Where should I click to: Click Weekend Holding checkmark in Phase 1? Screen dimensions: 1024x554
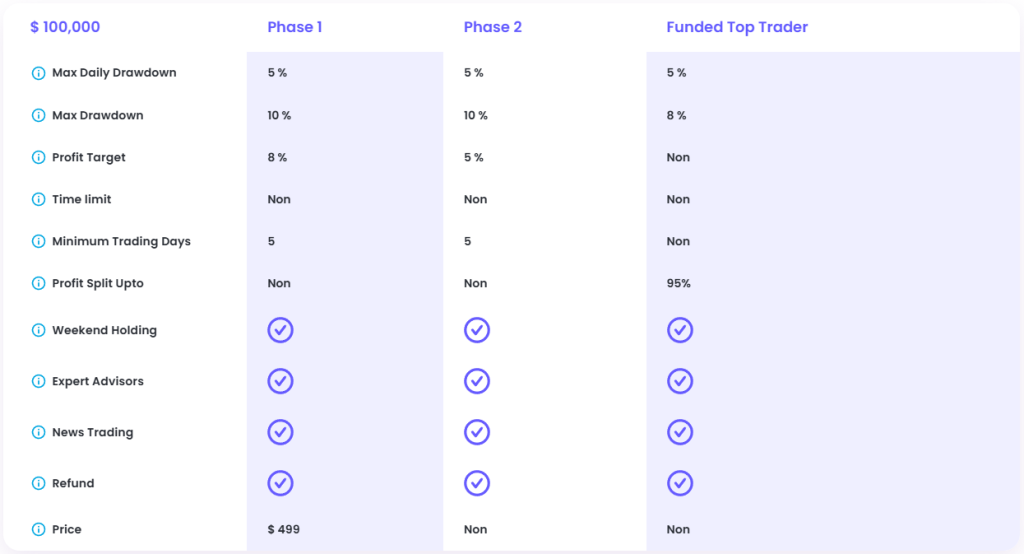tap(280, 330)
